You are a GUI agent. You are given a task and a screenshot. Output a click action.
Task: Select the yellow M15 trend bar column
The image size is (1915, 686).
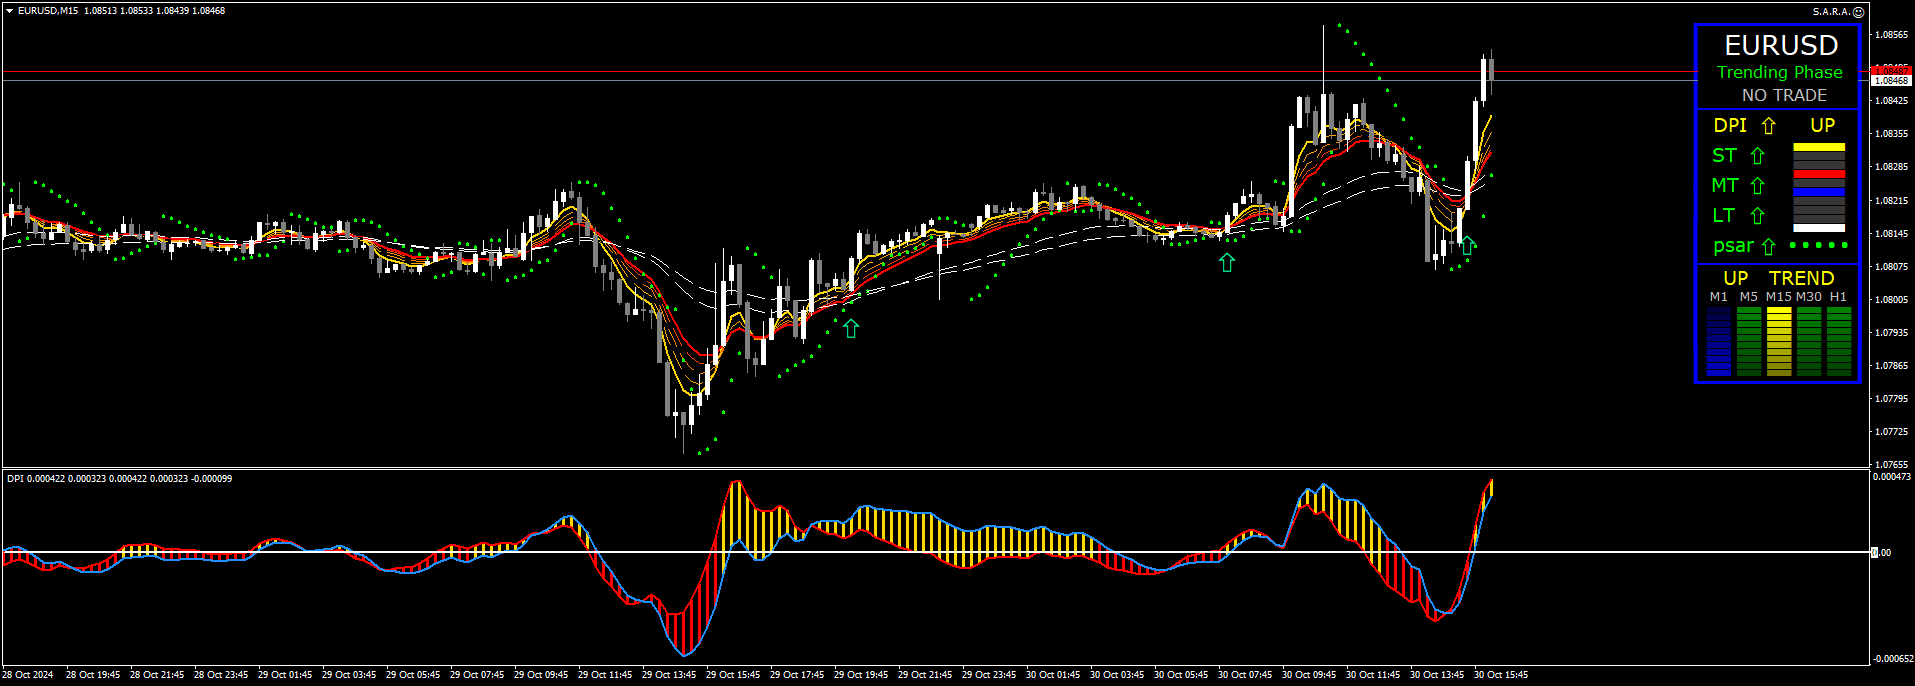click(x=1779, y=341)
